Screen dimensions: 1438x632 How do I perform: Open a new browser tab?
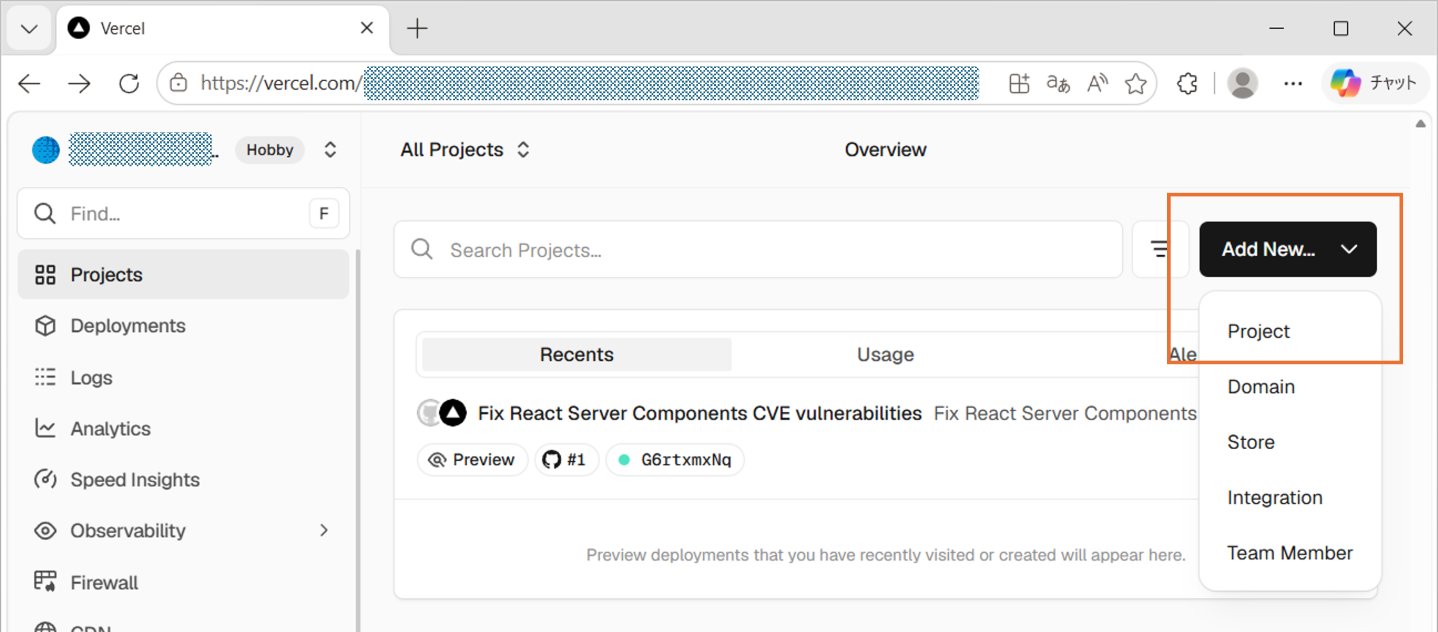pyautogui.click(x=417, y=28)
